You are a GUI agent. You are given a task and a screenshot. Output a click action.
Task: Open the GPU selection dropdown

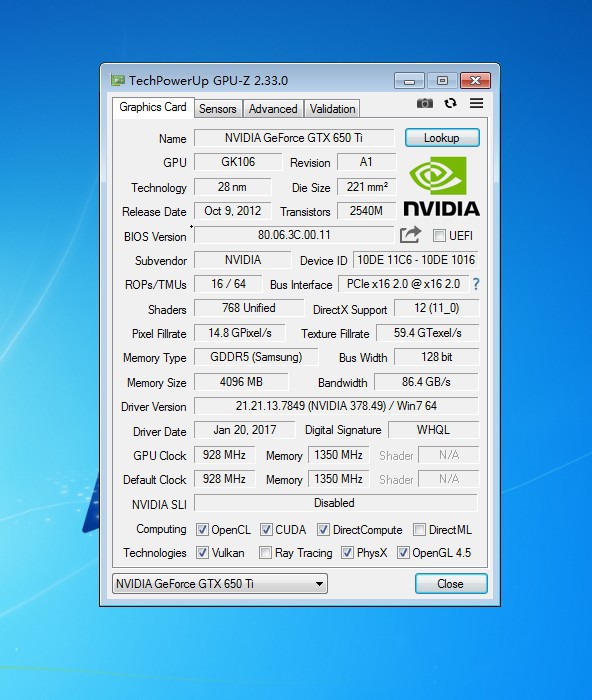(220, 583)
